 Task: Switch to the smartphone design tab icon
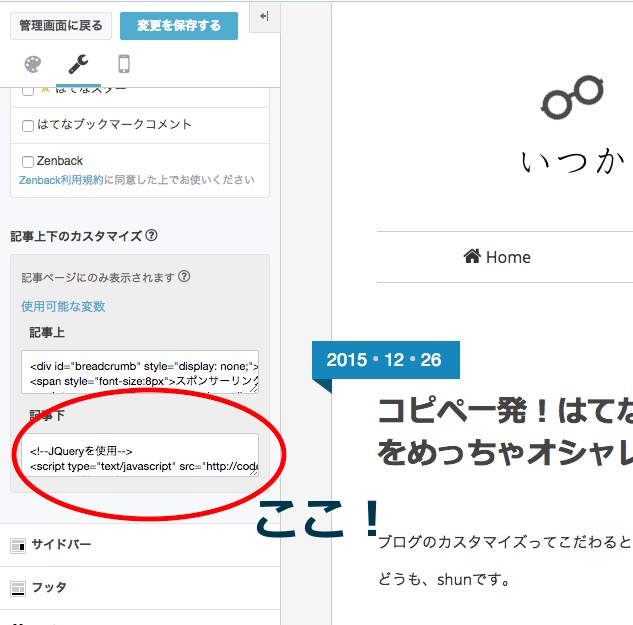coord(124,64)
